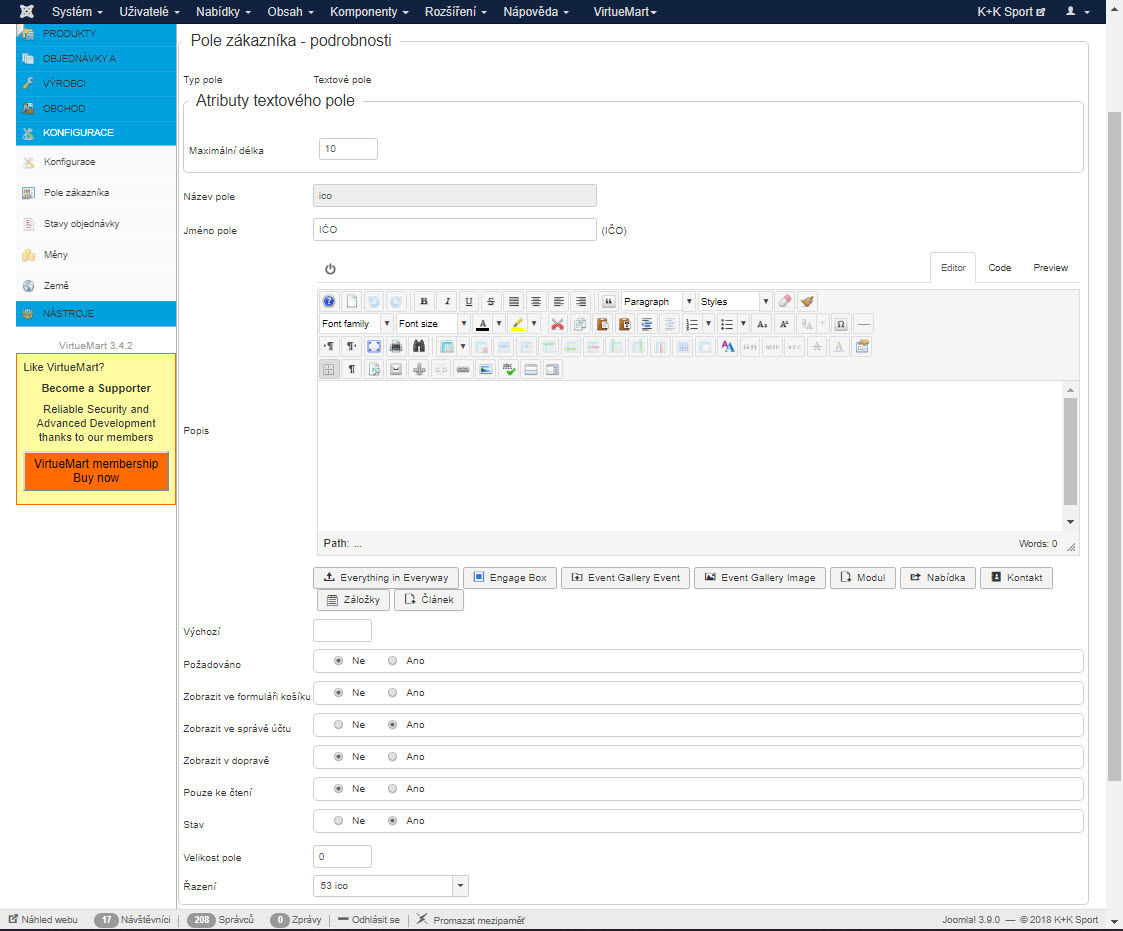Viewport: 1123px width, 931px height.
Task: Click the Event Gallery Image button
Action: pyautogui.click(x=758, y=578)
